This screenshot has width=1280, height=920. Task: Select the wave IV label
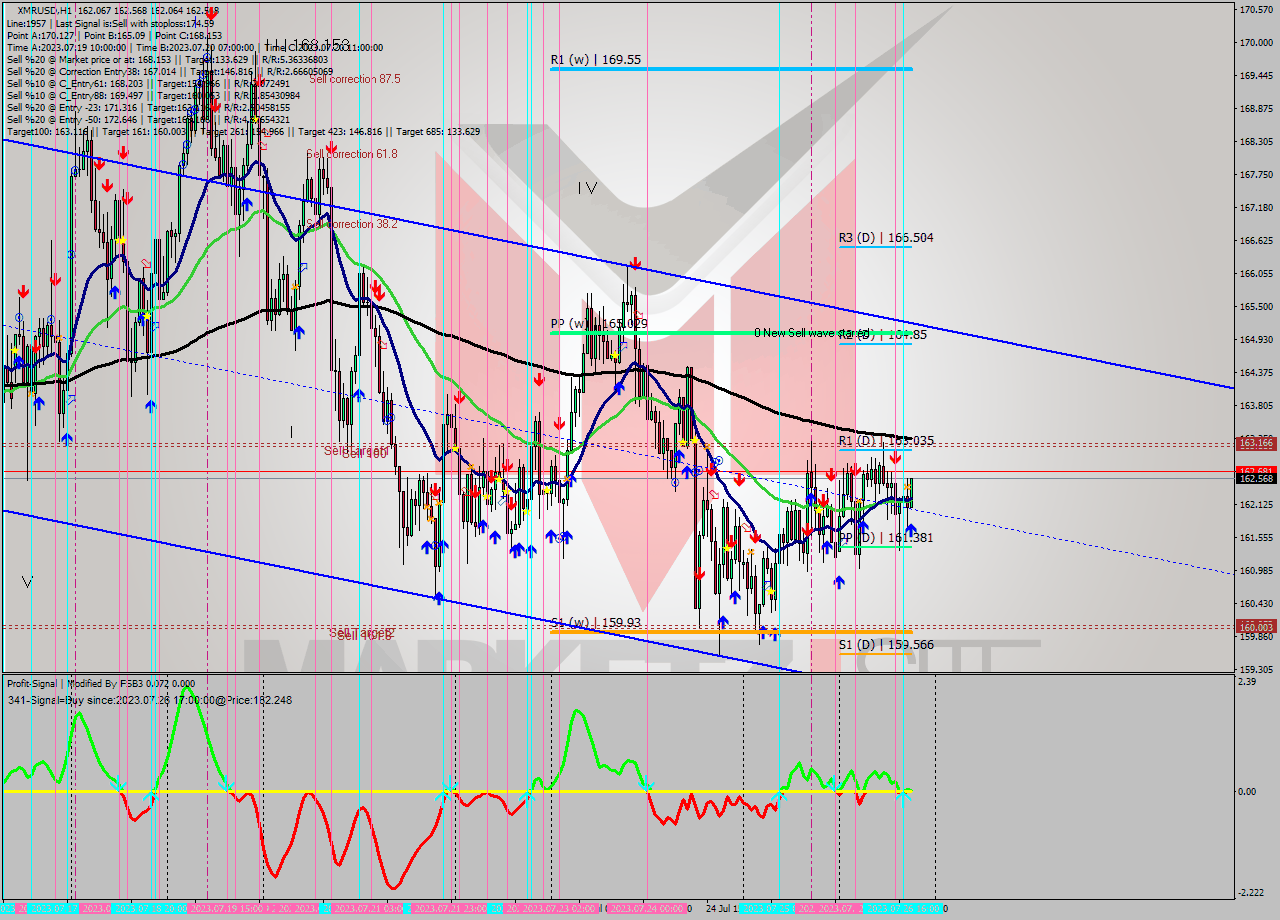coord(587,187)
